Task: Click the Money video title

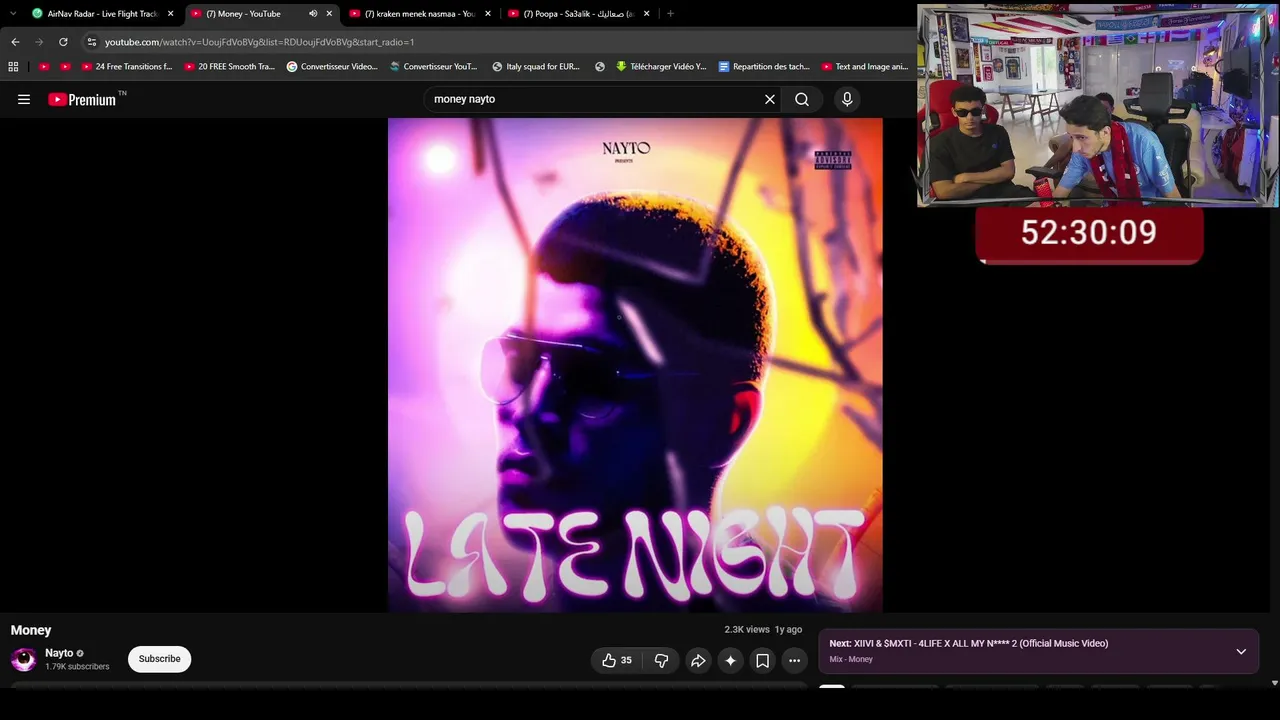Action: [31, 630]
